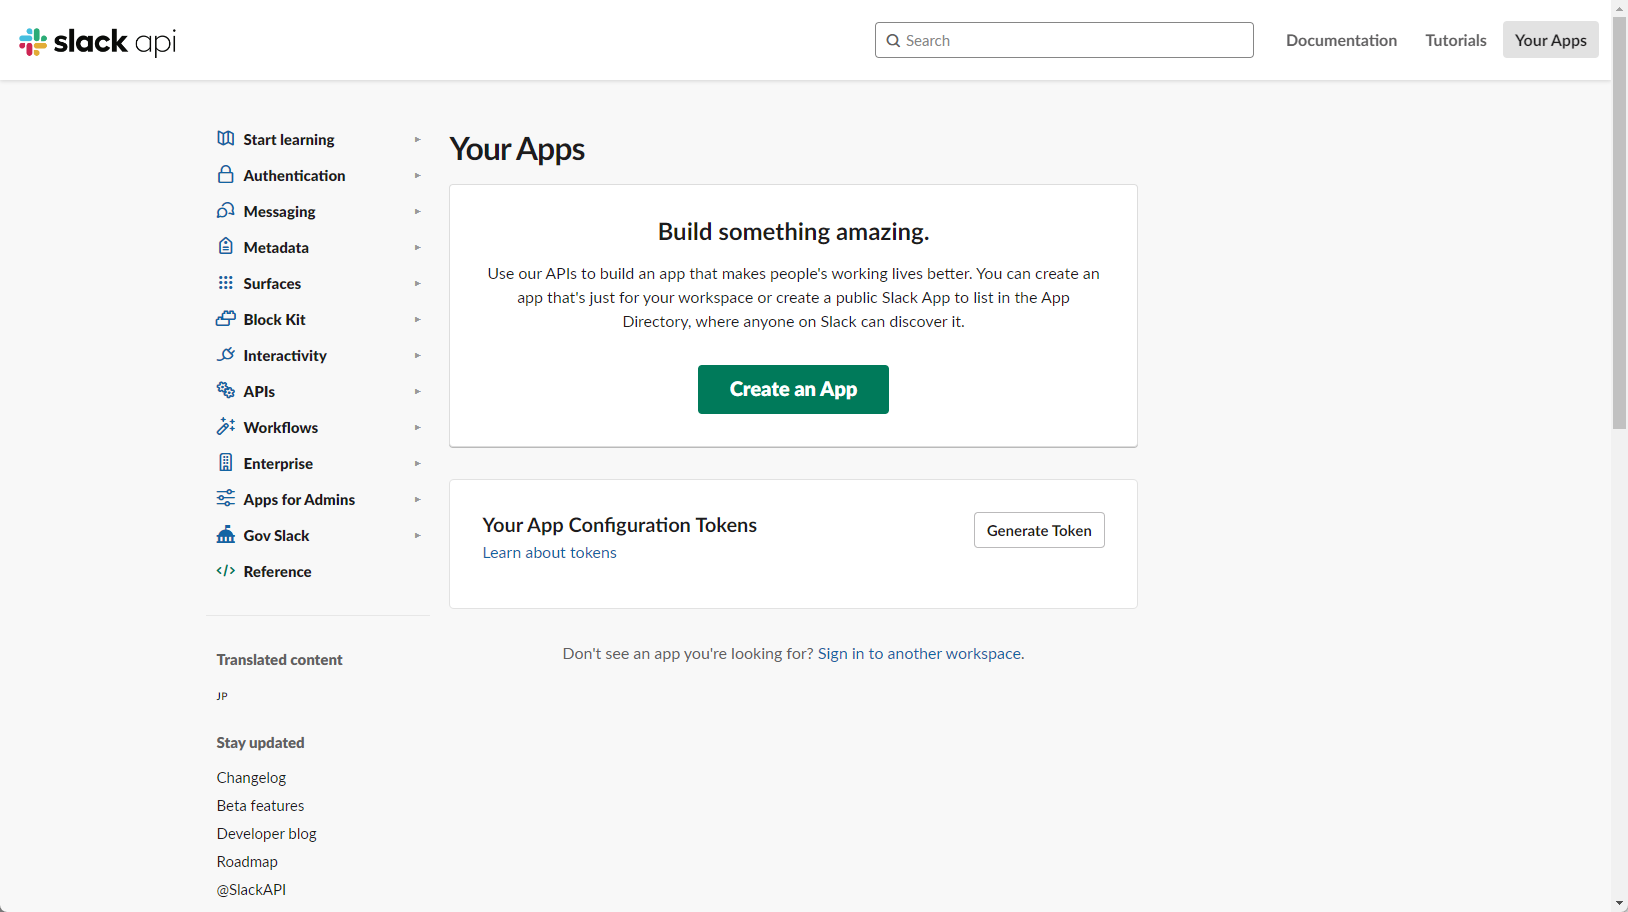Expand the Block Kit section arrow
The height and width of the screenshot is (912, 1628).
(417, 319)
